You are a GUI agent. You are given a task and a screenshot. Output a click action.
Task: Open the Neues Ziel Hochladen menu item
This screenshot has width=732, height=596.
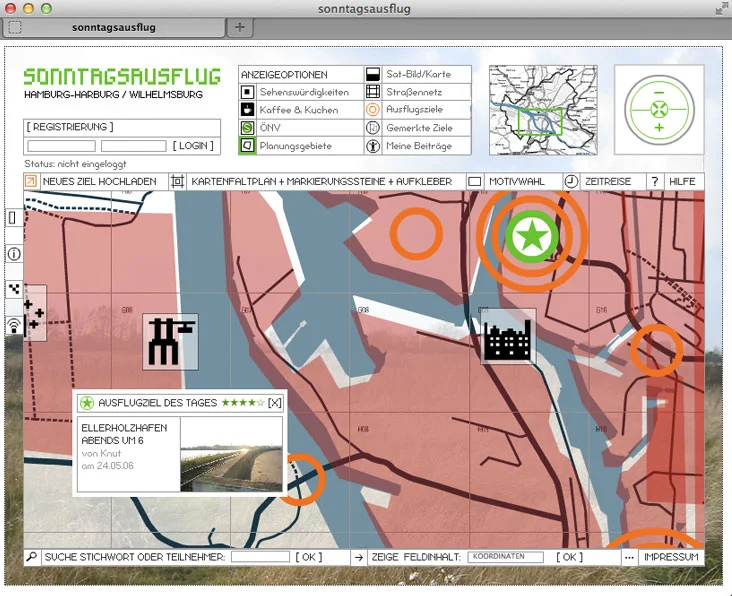point(99,182)
